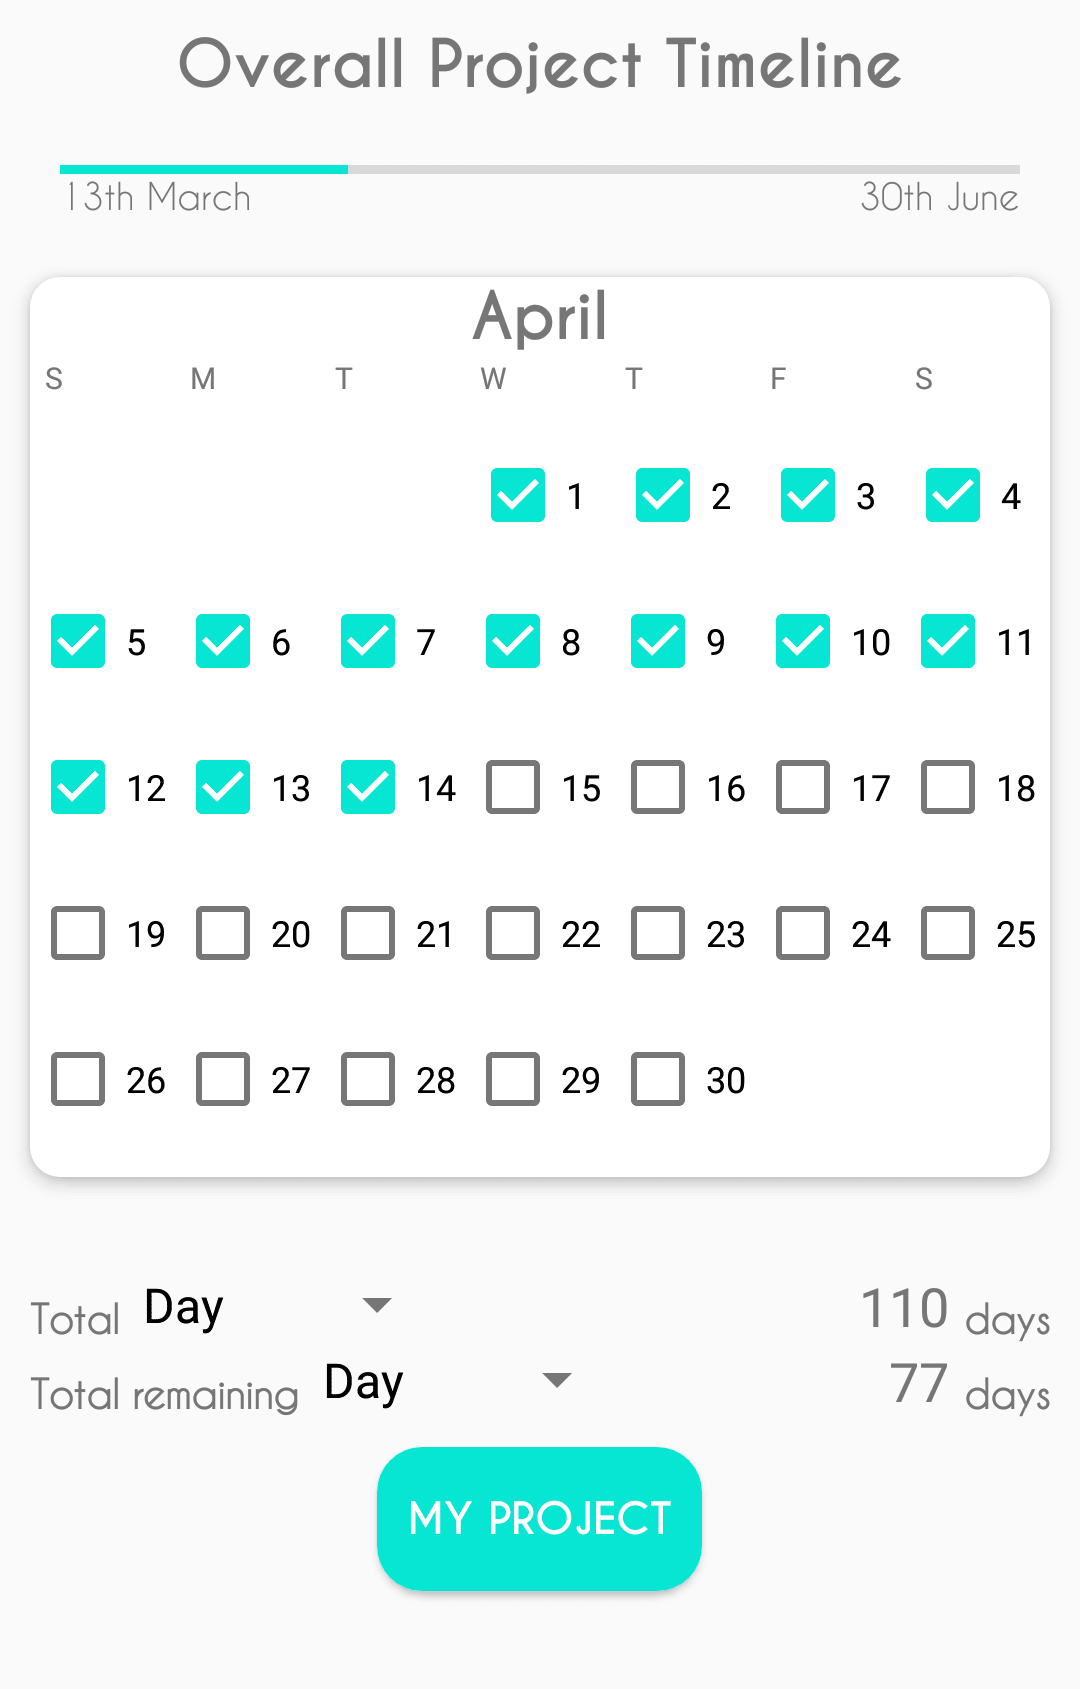Tick the checkbox next to 22
Image resolution: width=1080 pixels, height=1689 pixels.
coord(513,933)
